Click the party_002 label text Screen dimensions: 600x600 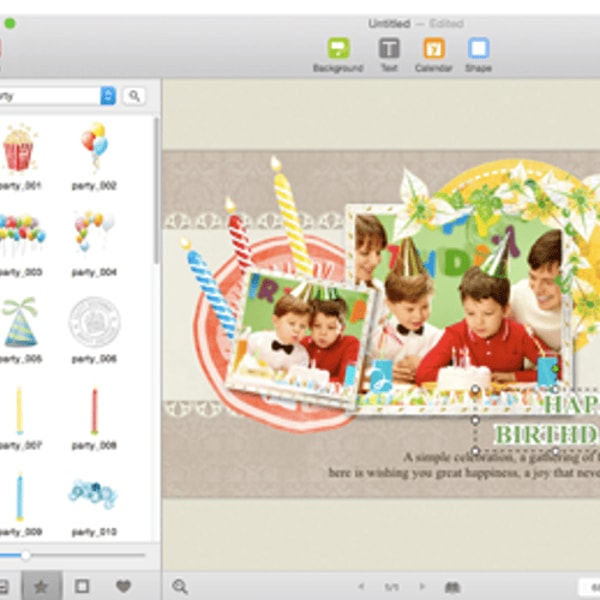coord(94,186)
